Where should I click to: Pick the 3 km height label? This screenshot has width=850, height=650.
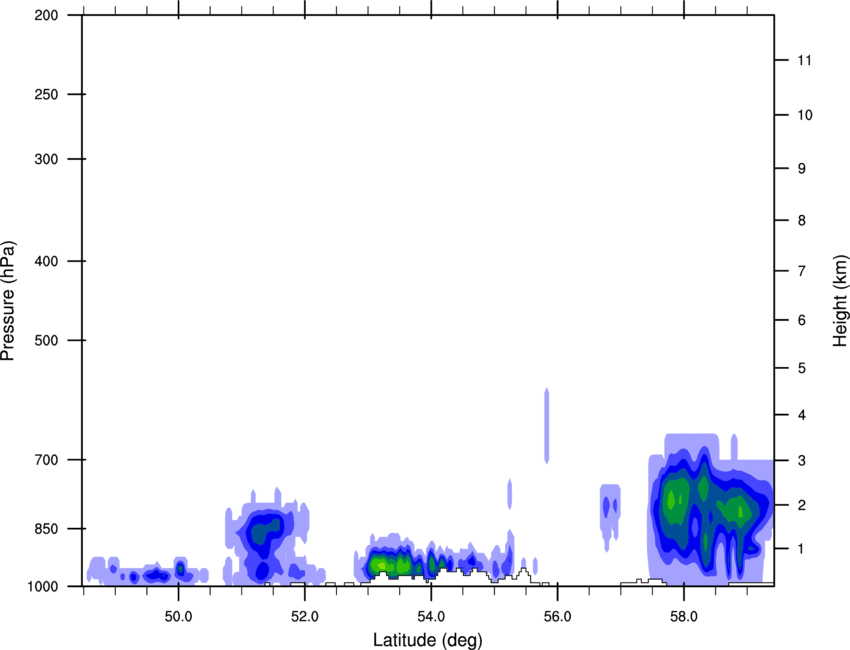pyautogui.click(x=802, y=460)
